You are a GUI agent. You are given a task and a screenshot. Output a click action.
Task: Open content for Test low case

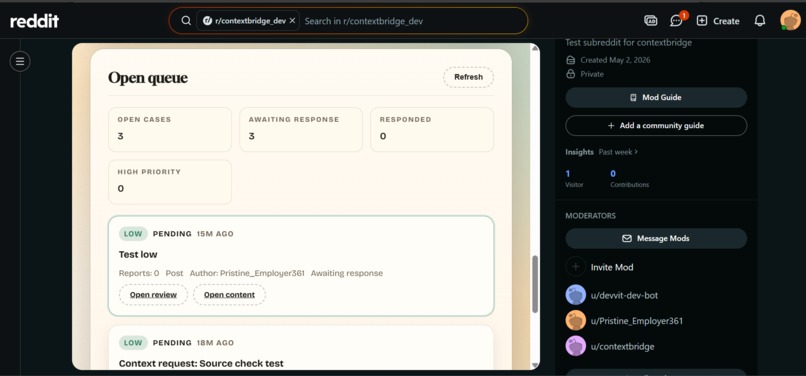tap(229, 295)
